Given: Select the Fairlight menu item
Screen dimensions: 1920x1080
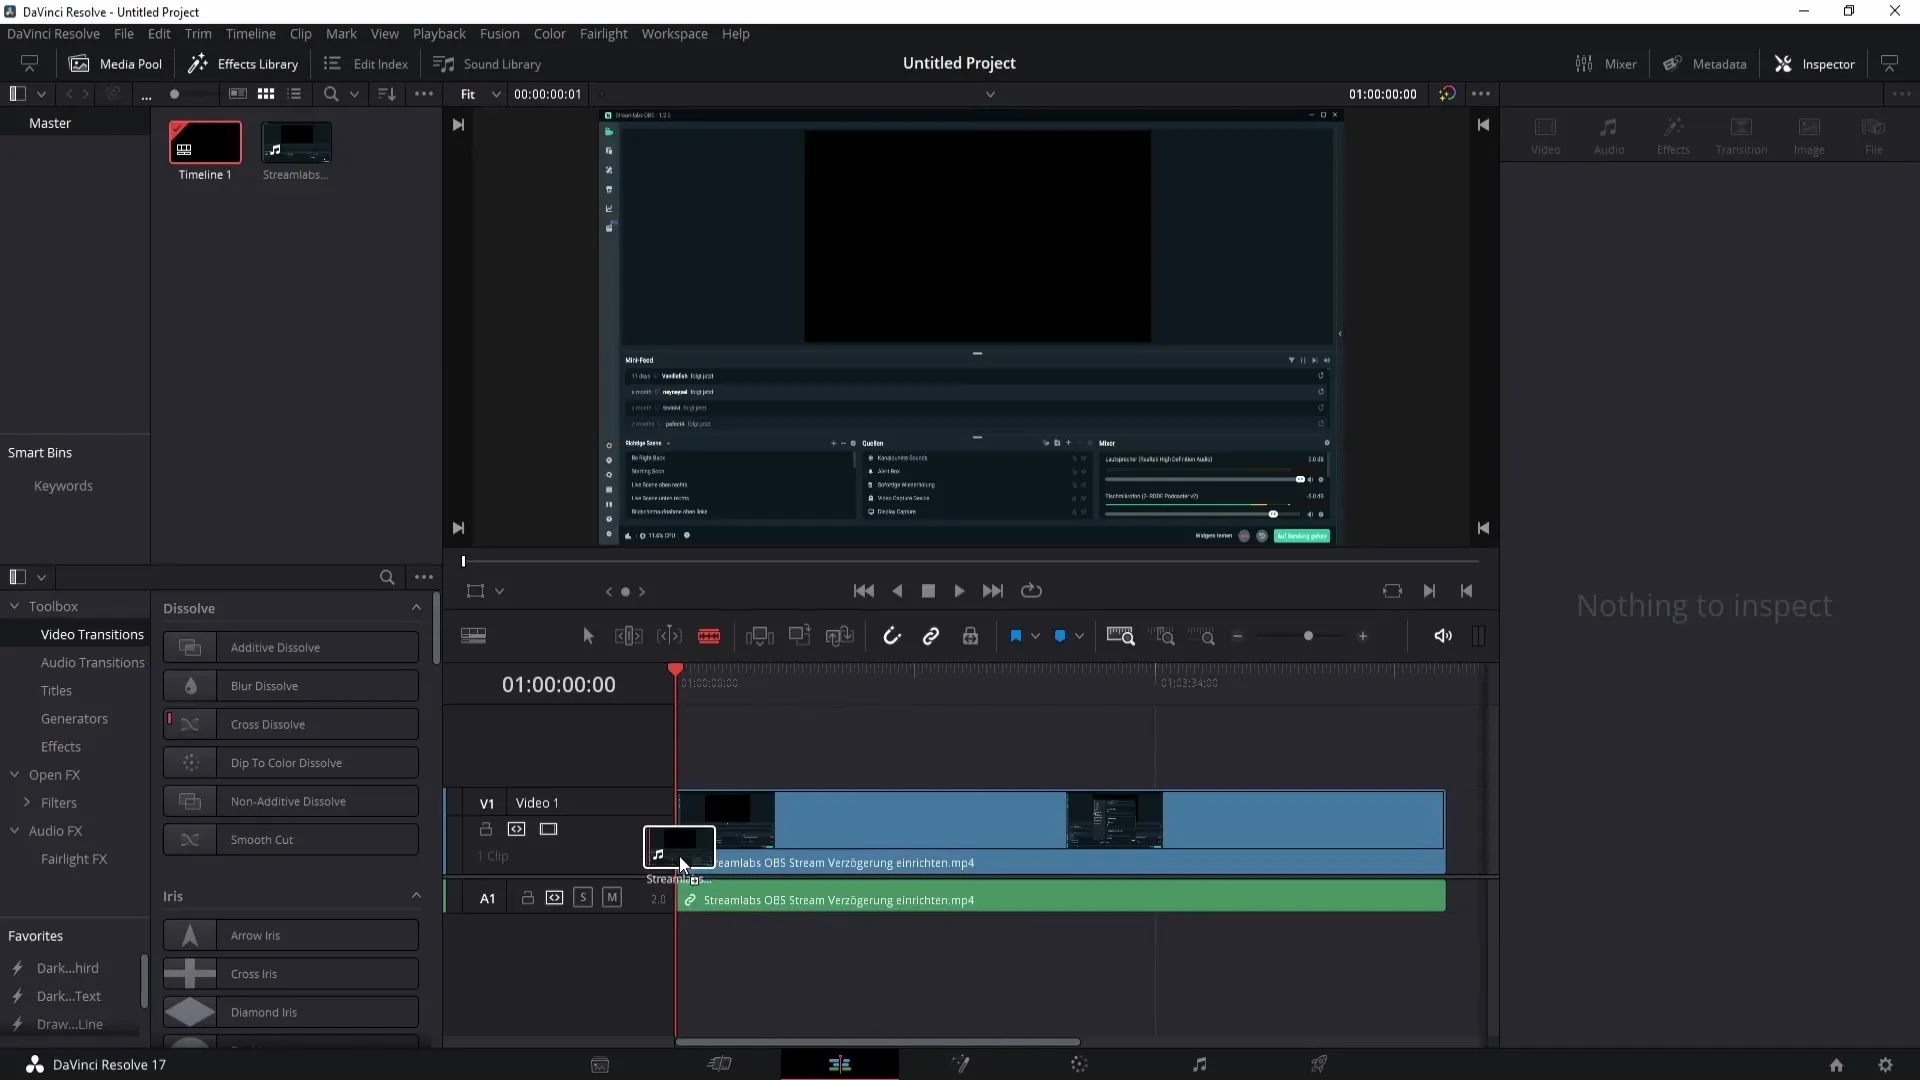Looking at the screenshot, I should tap(604, 33).
